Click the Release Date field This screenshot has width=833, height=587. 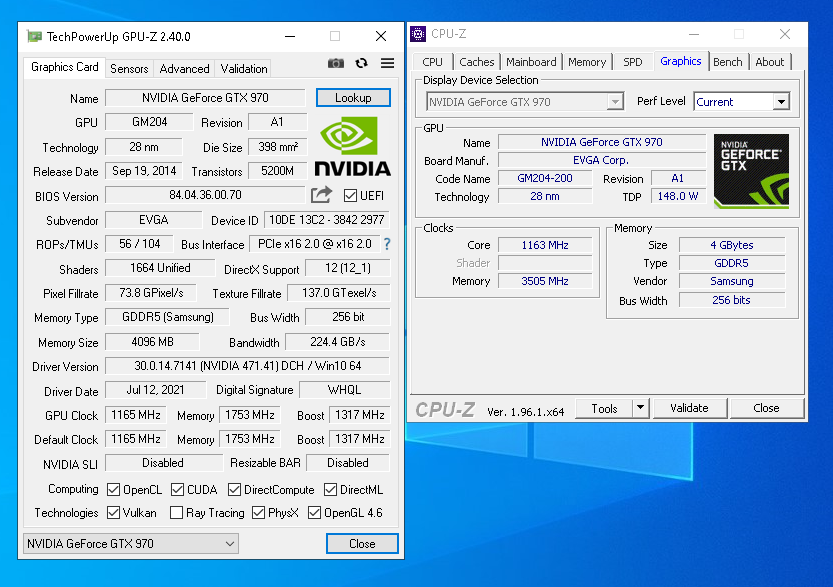click(x=144, y=171)
